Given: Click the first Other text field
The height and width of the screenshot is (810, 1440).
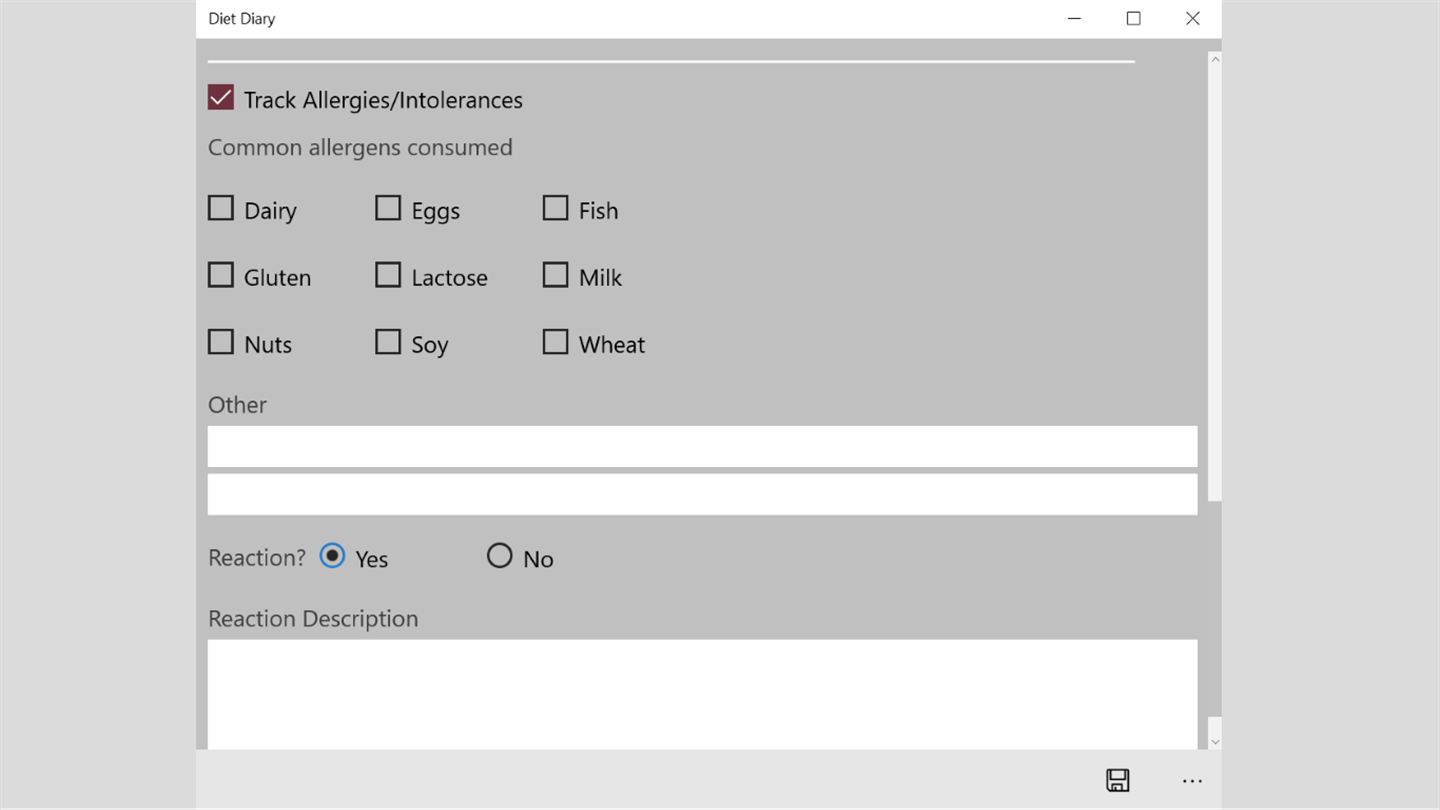Looking at the screenshot, I should tap(702, 446).
